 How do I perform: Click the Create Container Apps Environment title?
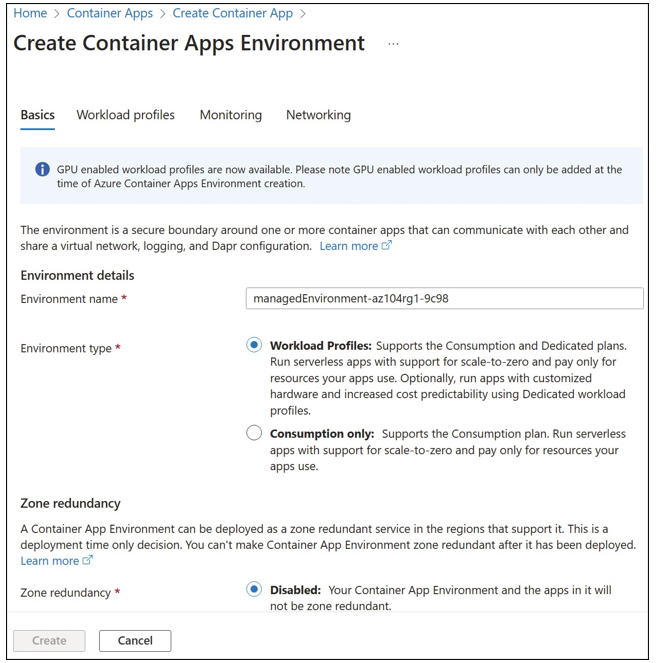tap(189, 43)
